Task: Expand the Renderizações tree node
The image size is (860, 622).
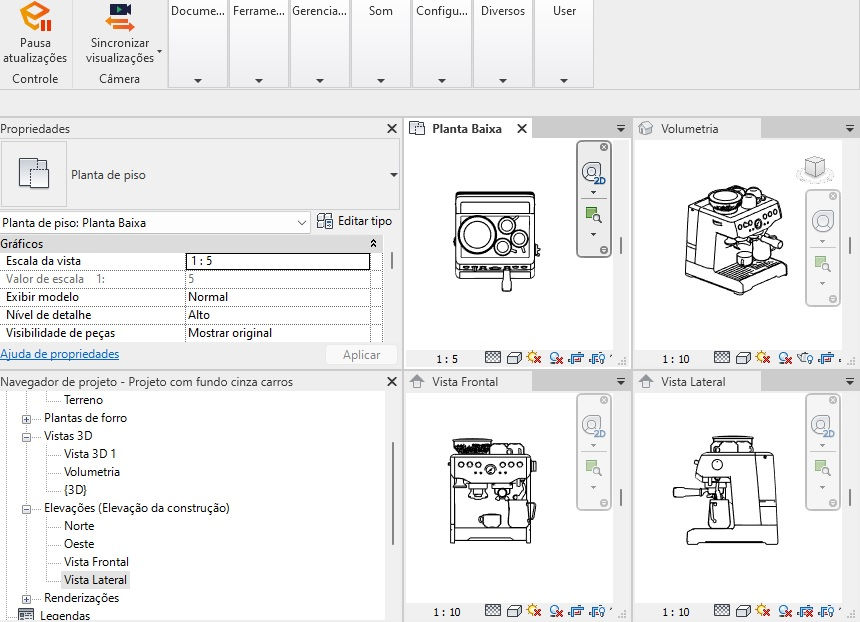Action: [26, 600]
